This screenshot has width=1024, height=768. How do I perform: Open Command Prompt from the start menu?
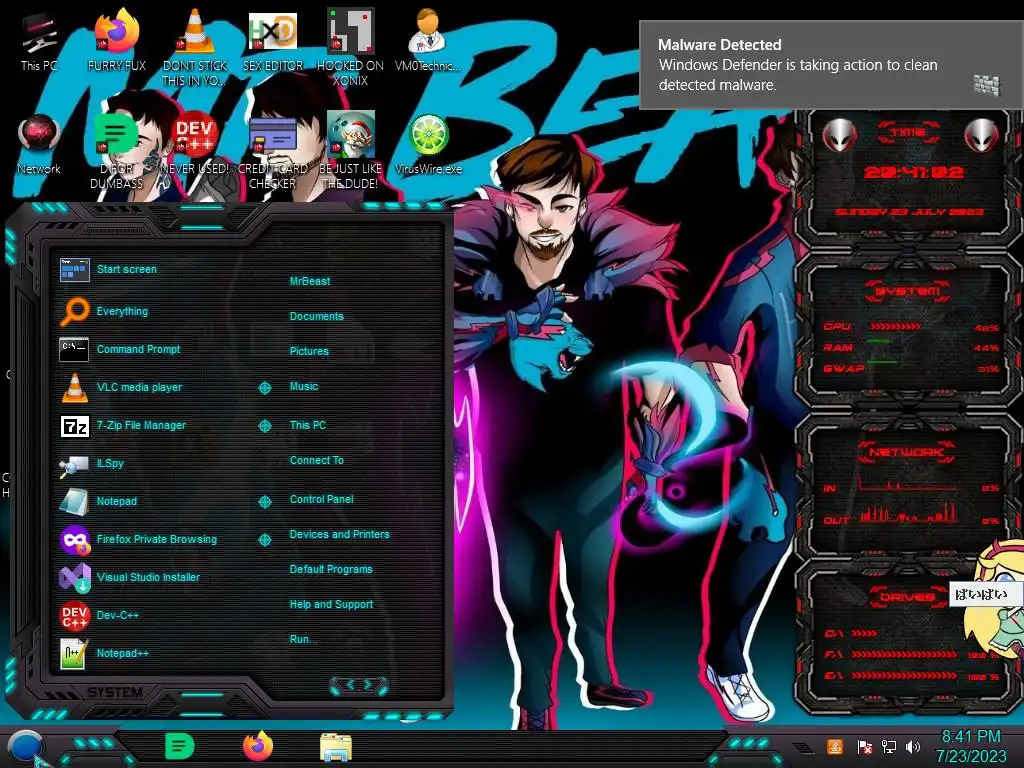pyautogui.click(x=138, y=349)
